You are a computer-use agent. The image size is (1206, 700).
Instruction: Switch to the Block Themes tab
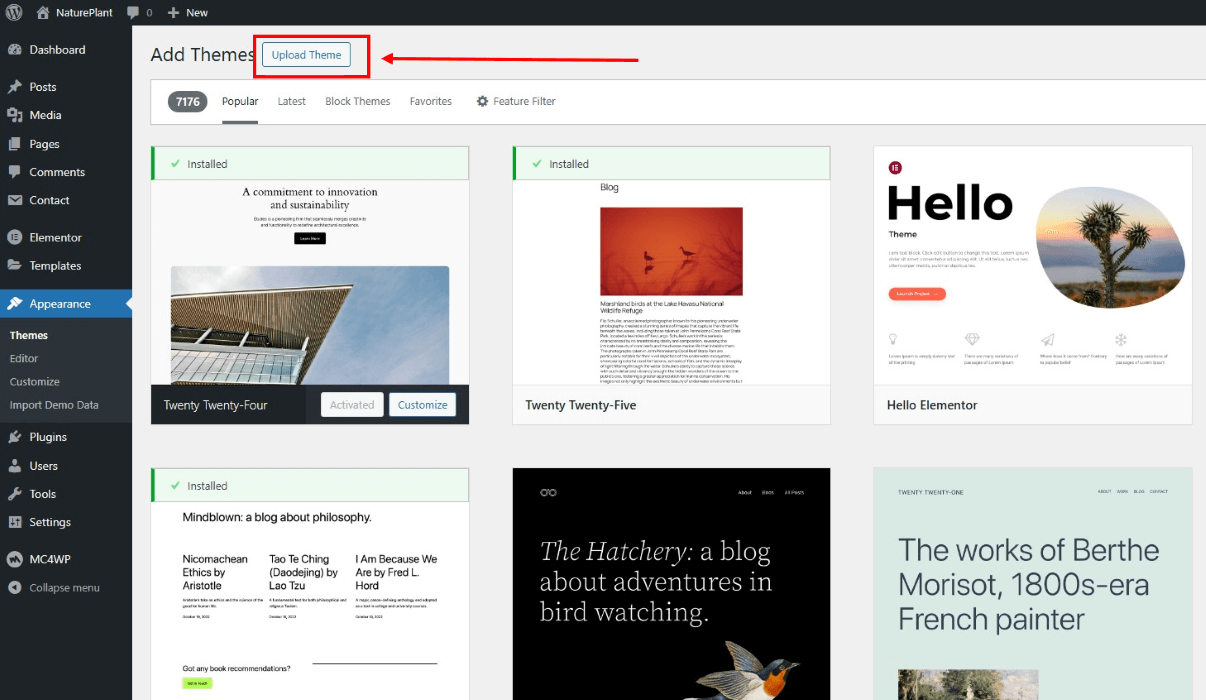(358, 101)
